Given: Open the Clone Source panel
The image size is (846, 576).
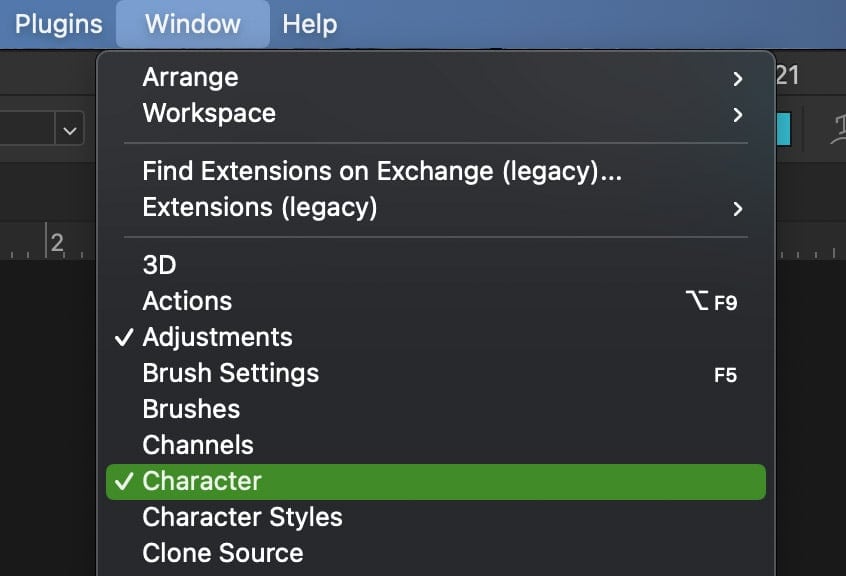Looking at the screenshot, I should click(222, 553).
